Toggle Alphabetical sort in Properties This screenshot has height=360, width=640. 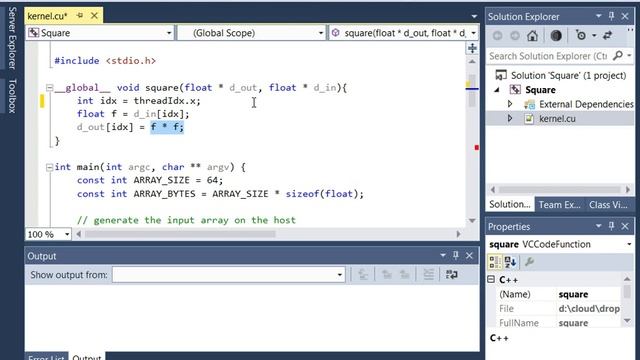(x=510, y=262)
